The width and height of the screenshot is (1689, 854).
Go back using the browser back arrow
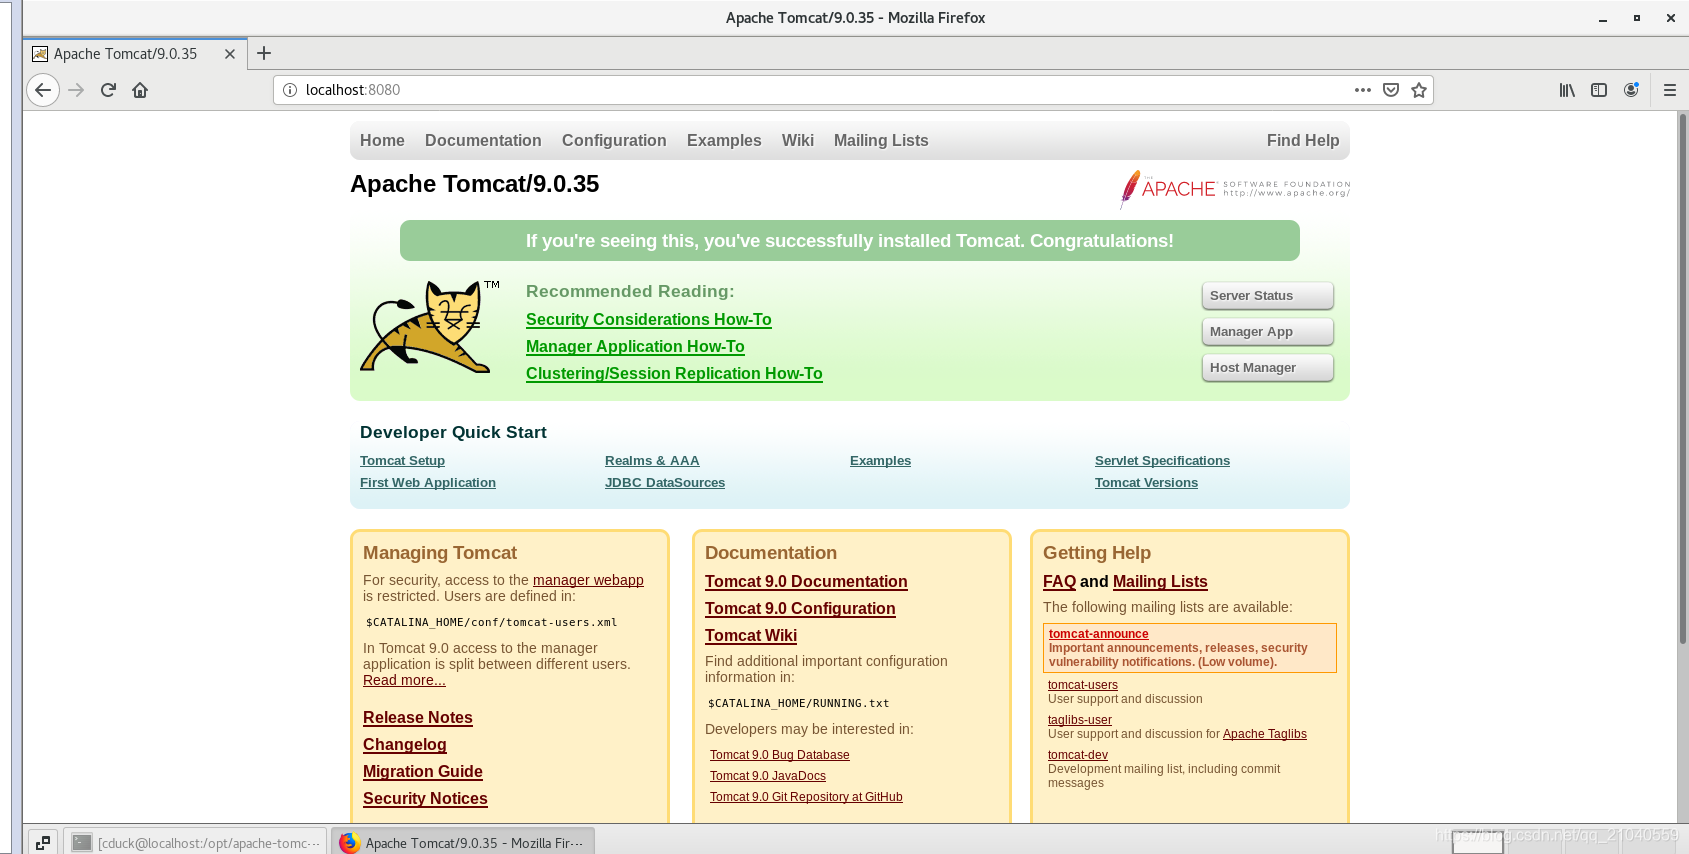tap(42, 90)
